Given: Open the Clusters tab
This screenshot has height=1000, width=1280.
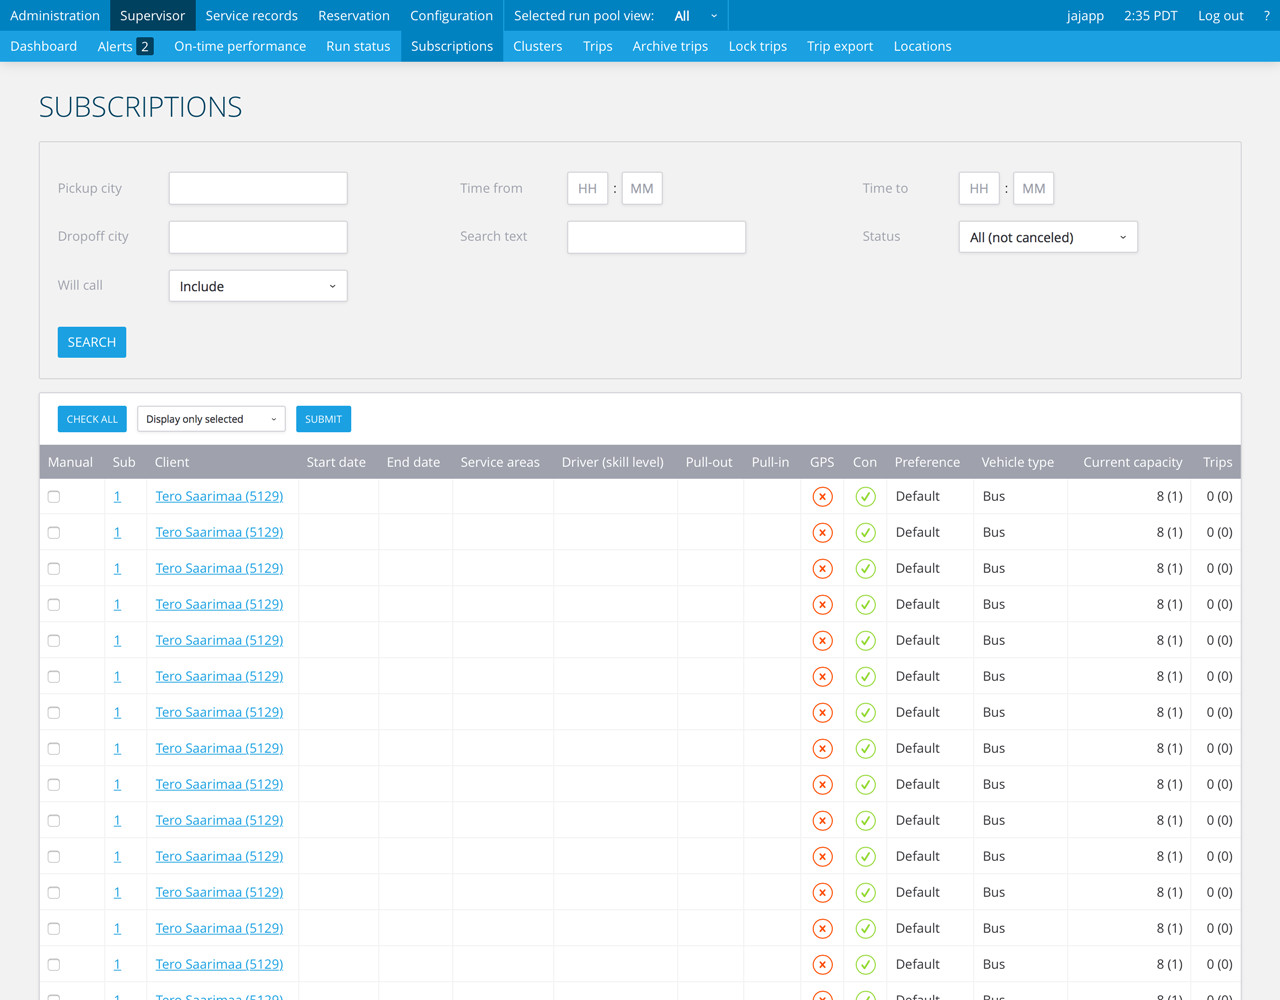Looking at the screenshot, I should point(538,46).
